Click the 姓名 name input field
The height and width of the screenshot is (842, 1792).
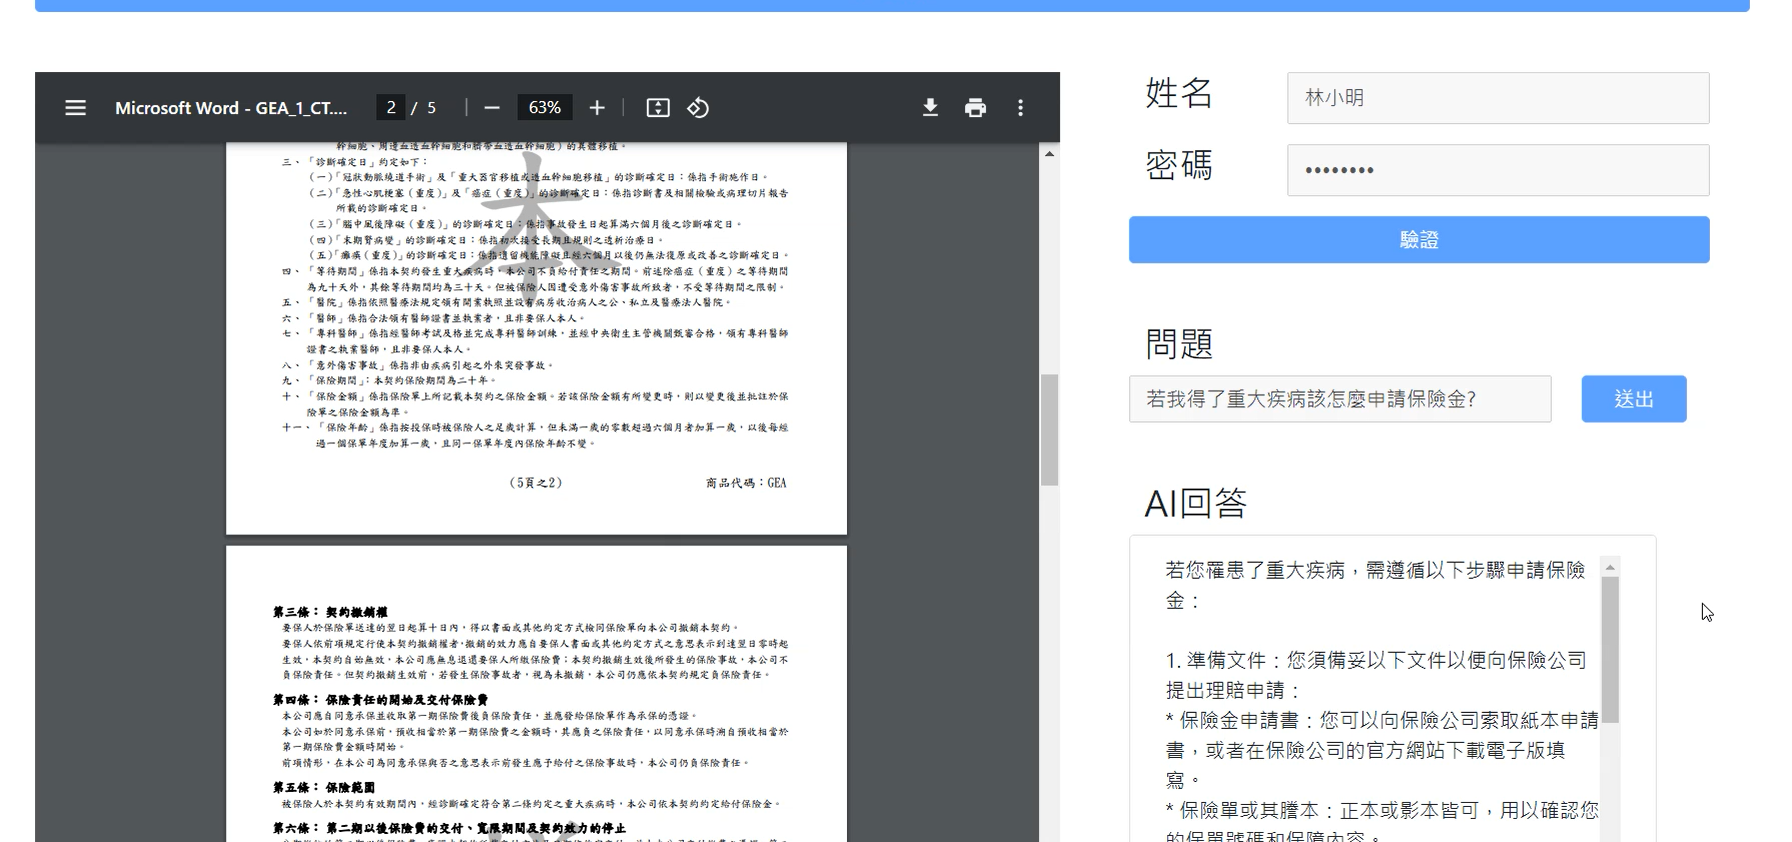point(1498,98)
